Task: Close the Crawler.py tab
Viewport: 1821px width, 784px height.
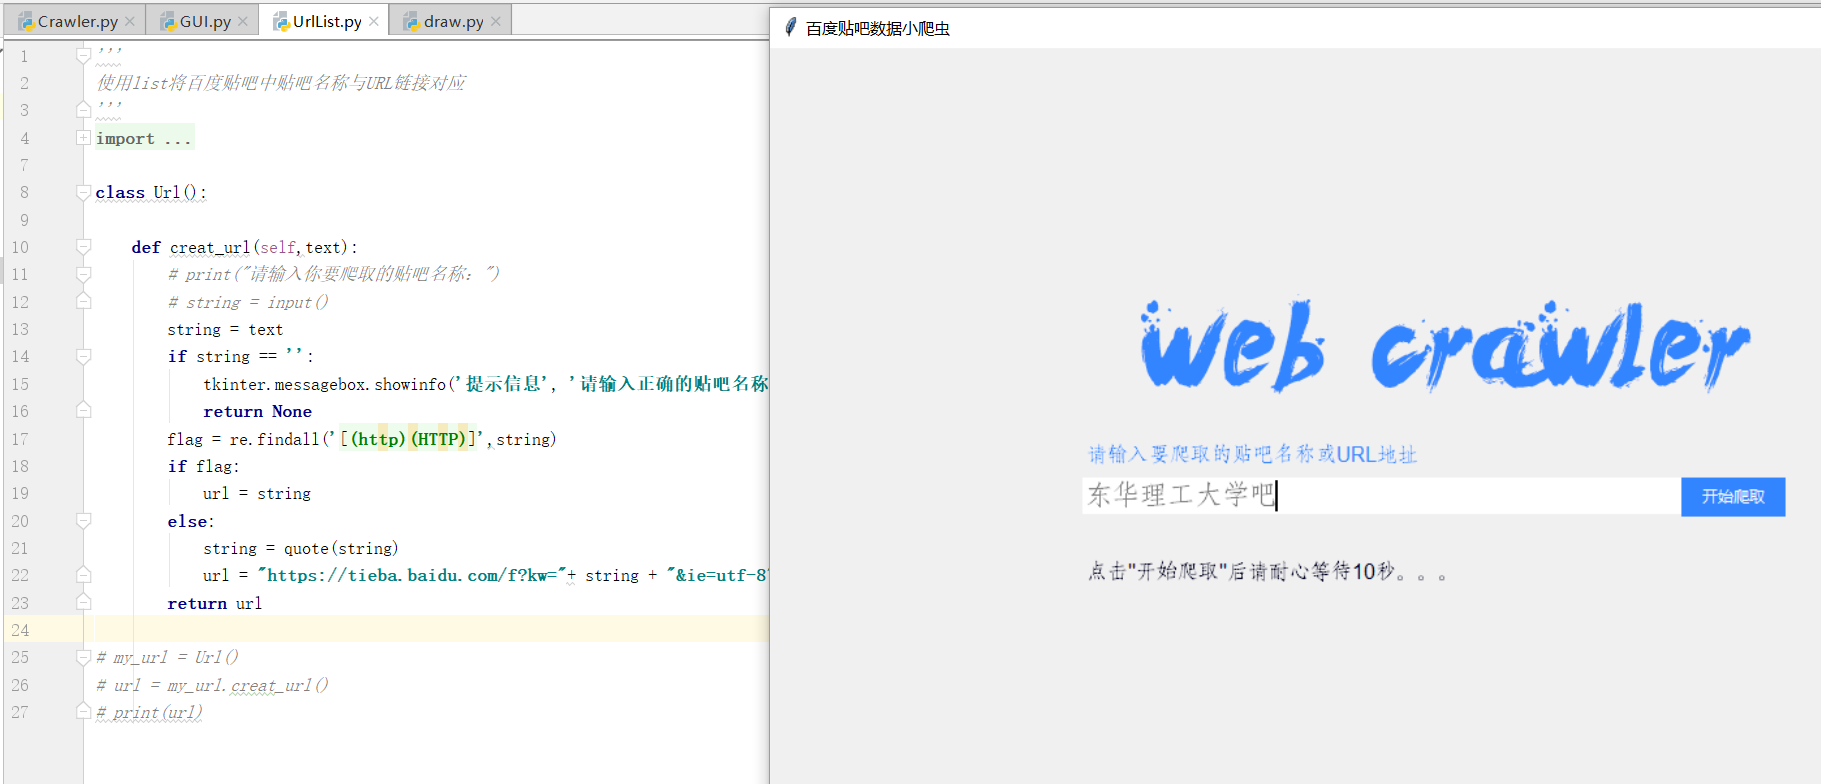Action: pos(130,21)
